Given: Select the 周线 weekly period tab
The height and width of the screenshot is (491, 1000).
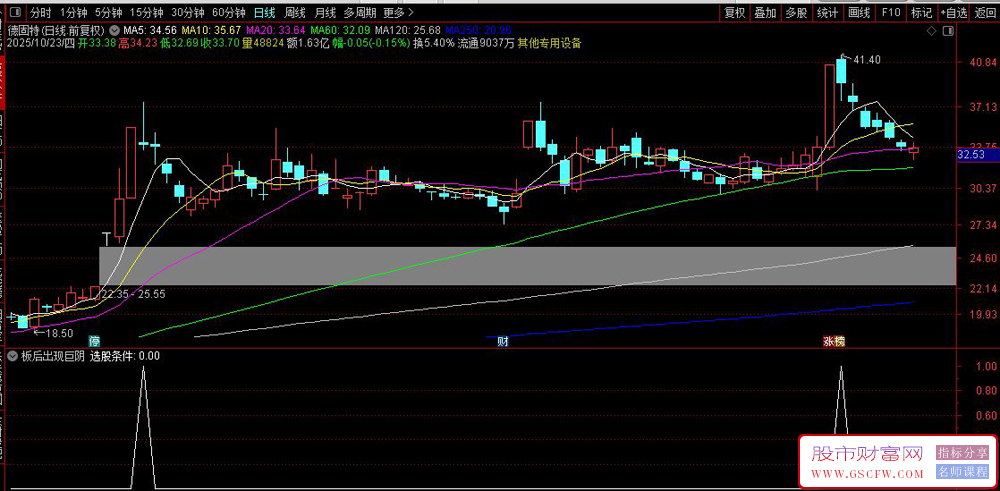Looking at the screenshot, I should pos(294,13).
